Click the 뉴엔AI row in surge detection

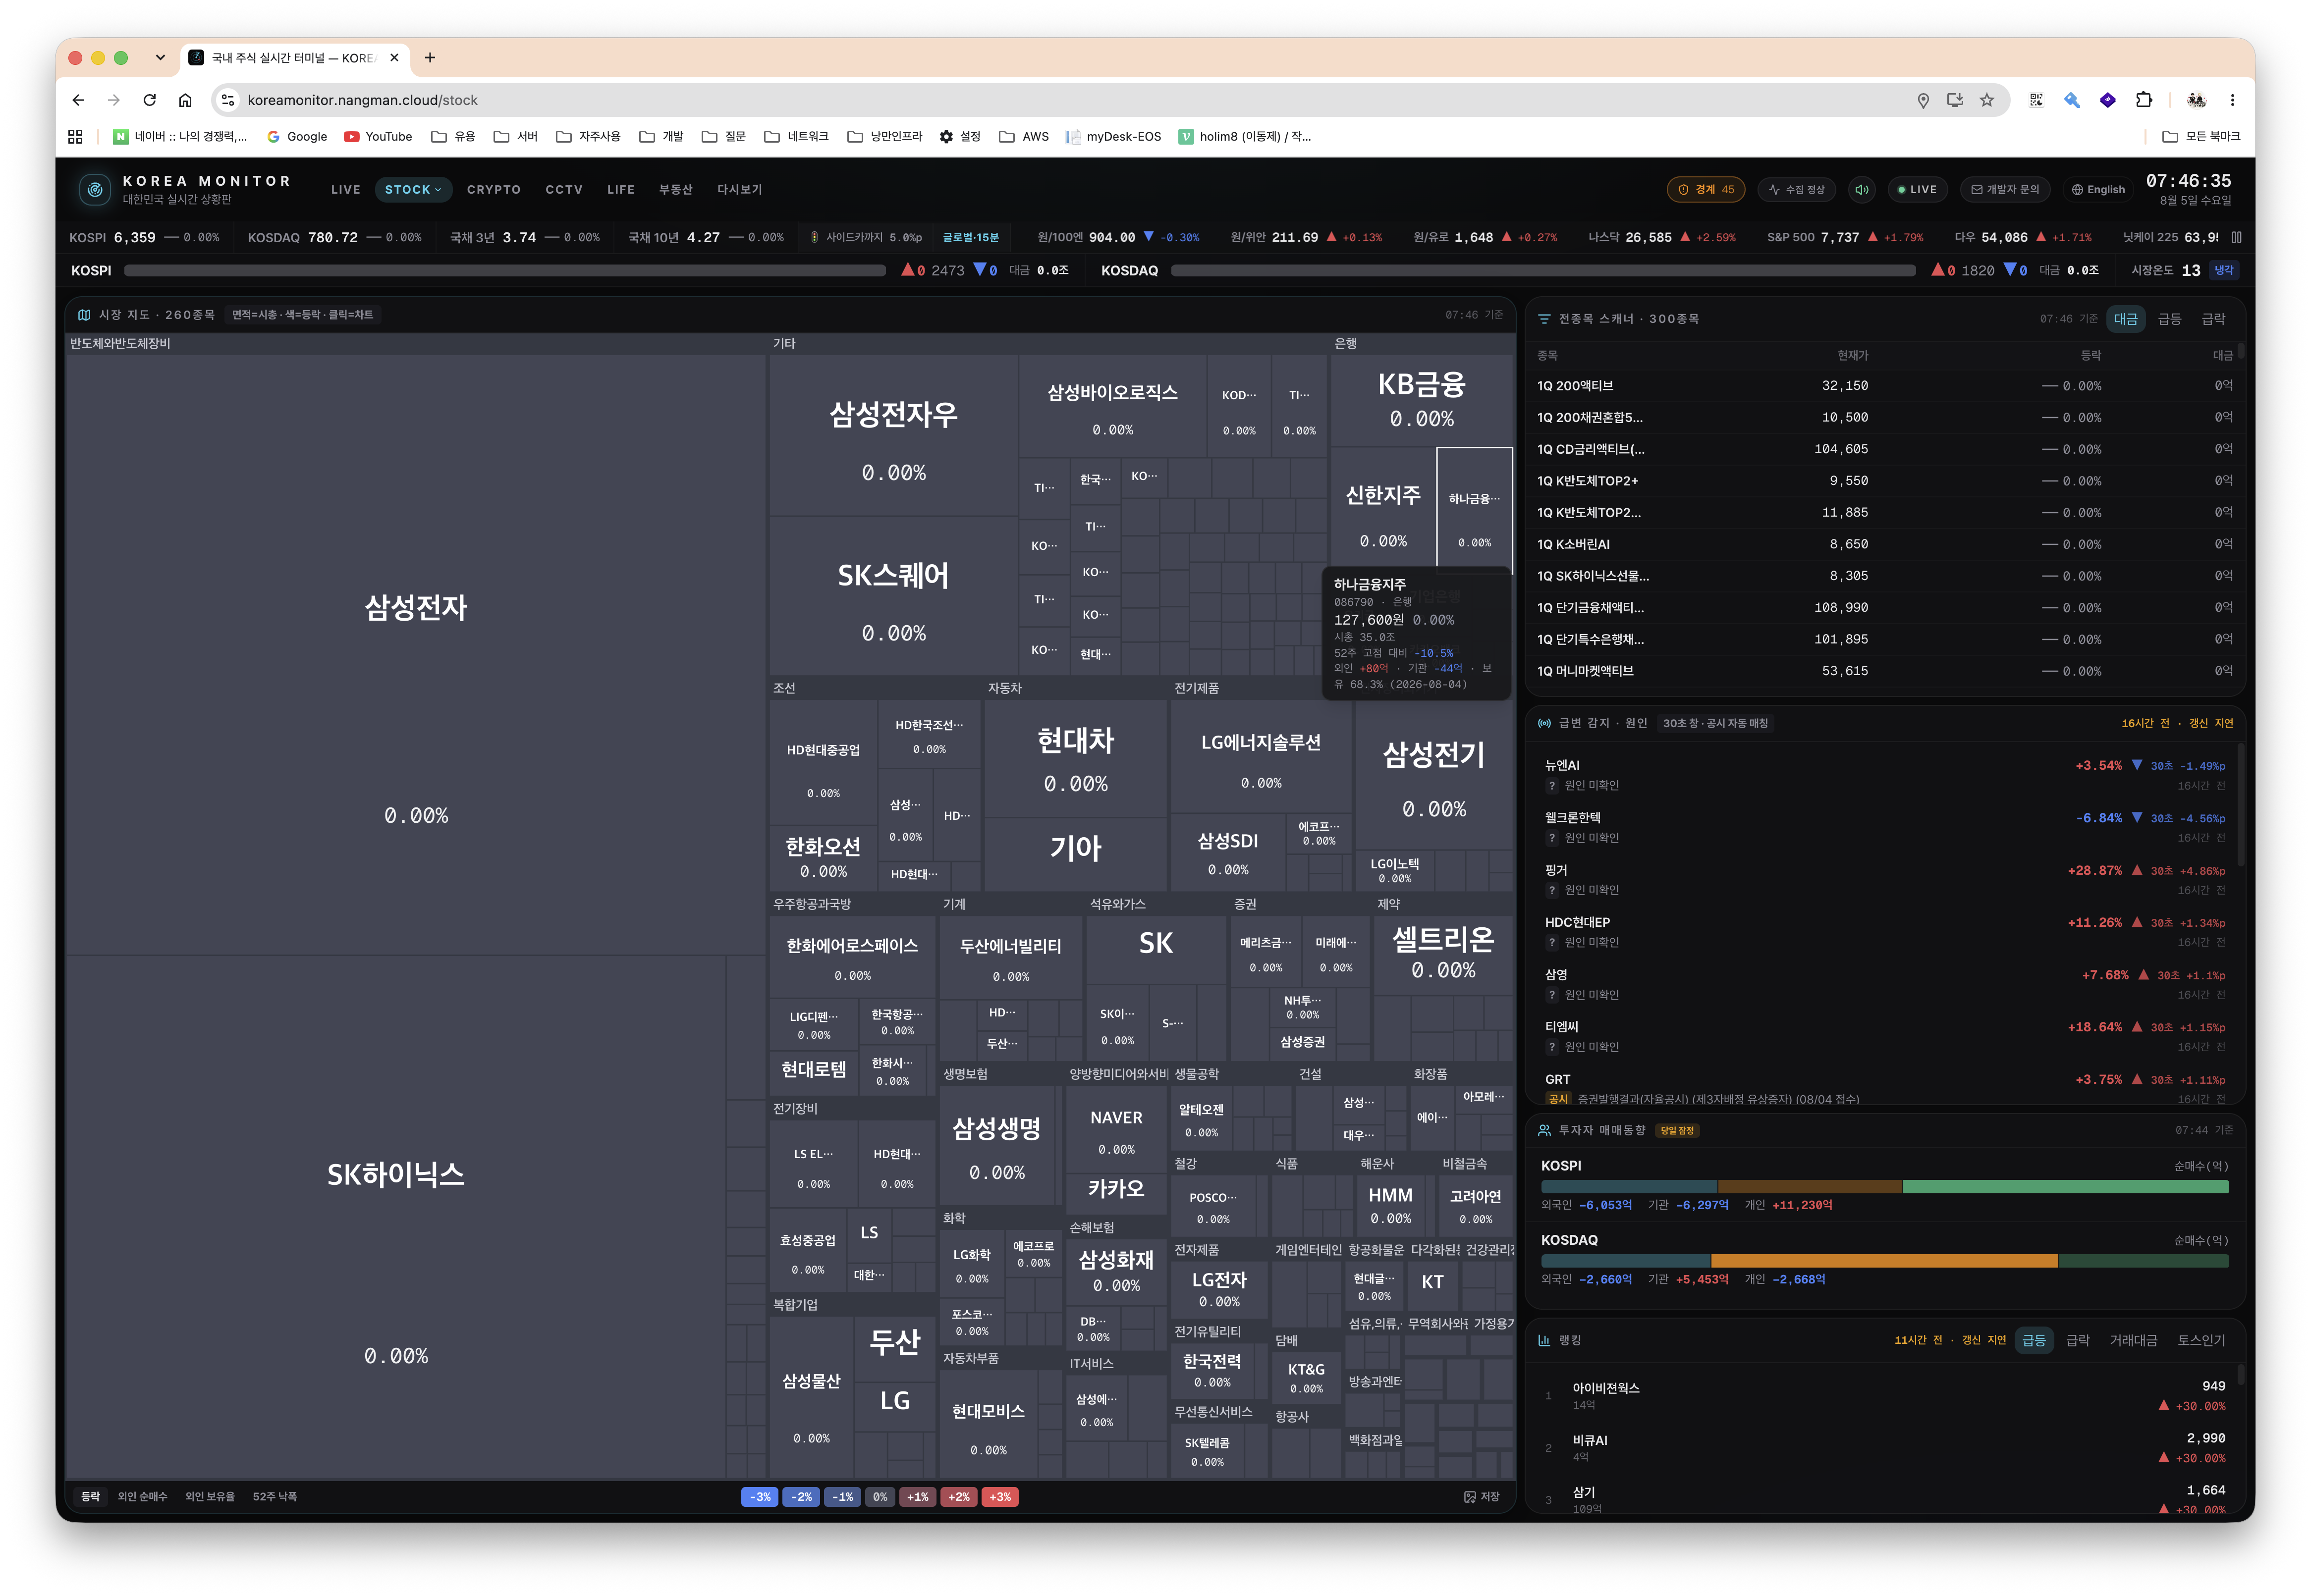pos(1884,775)
